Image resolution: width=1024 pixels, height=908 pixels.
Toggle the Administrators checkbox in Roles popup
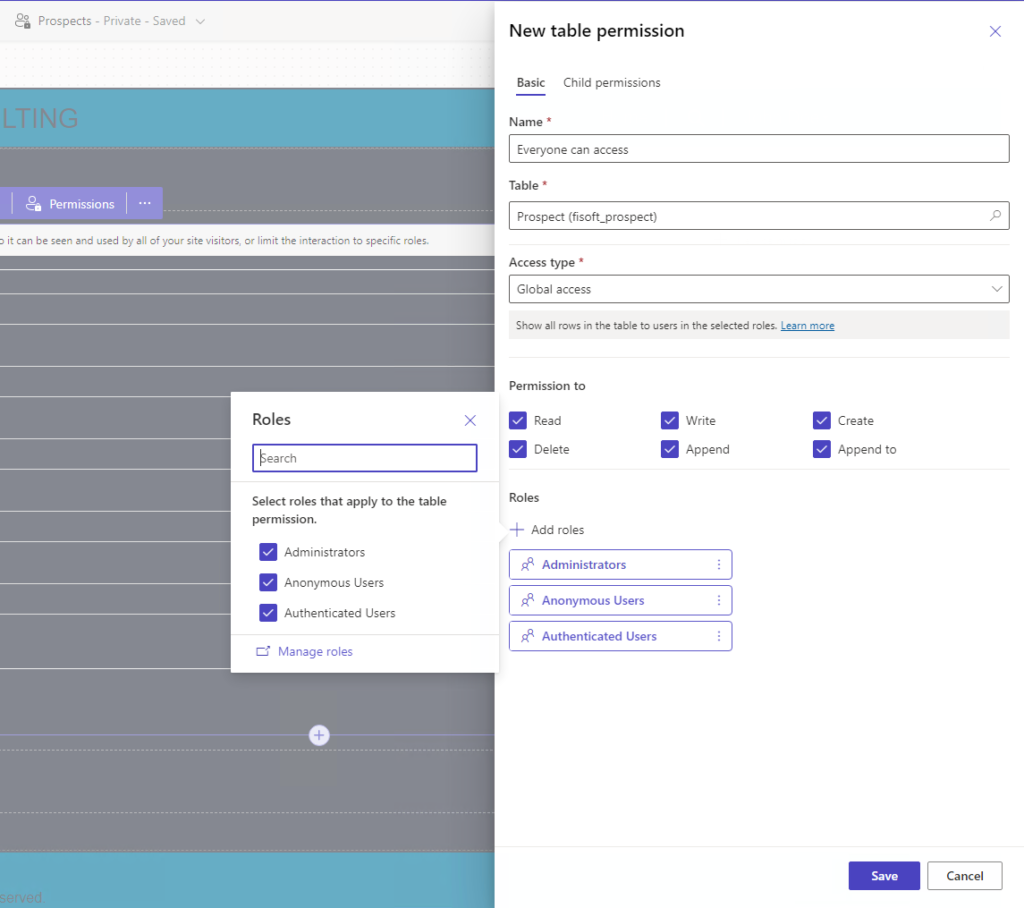tap(268, 551)
